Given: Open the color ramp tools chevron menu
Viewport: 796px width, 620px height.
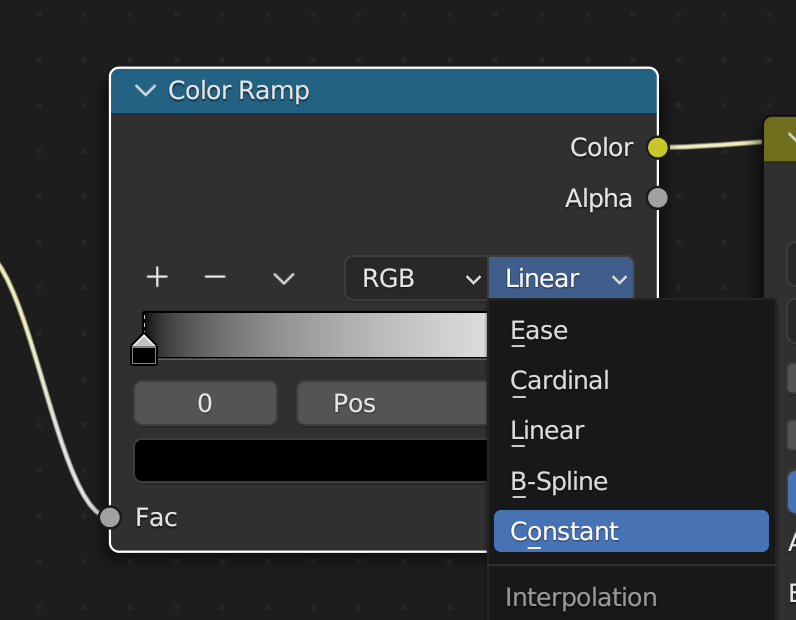Looking at the screenshot, I should click(x=284, y=278).
